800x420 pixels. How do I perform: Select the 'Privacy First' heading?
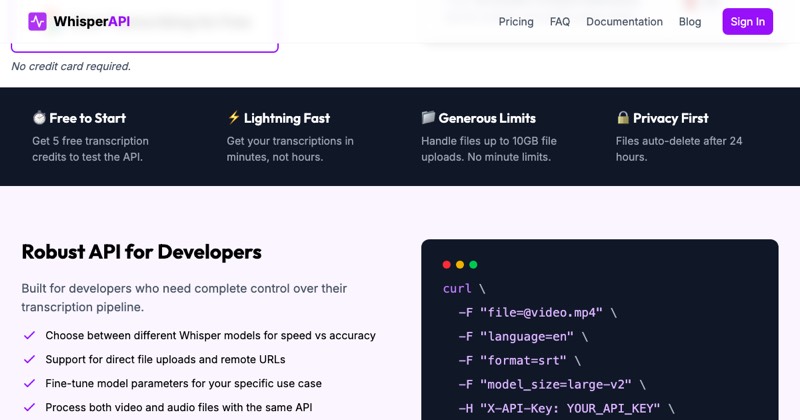[x=670, y=118]
